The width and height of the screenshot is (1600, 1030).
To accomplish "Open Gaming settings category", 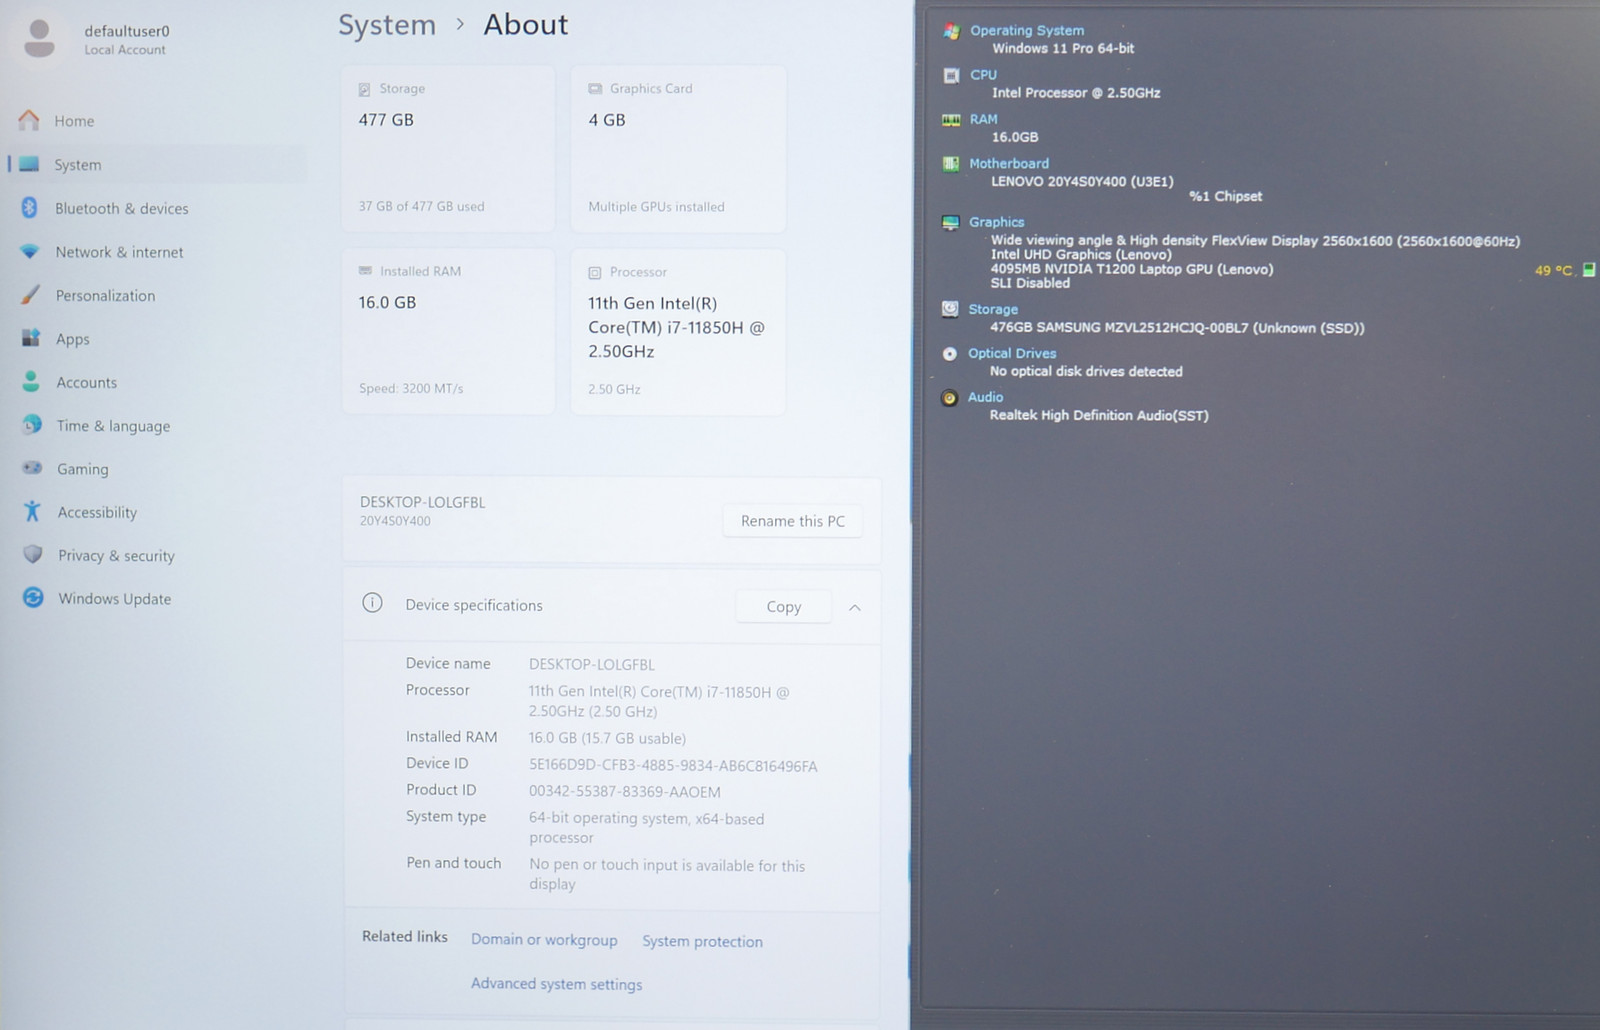I will point(82,469).
